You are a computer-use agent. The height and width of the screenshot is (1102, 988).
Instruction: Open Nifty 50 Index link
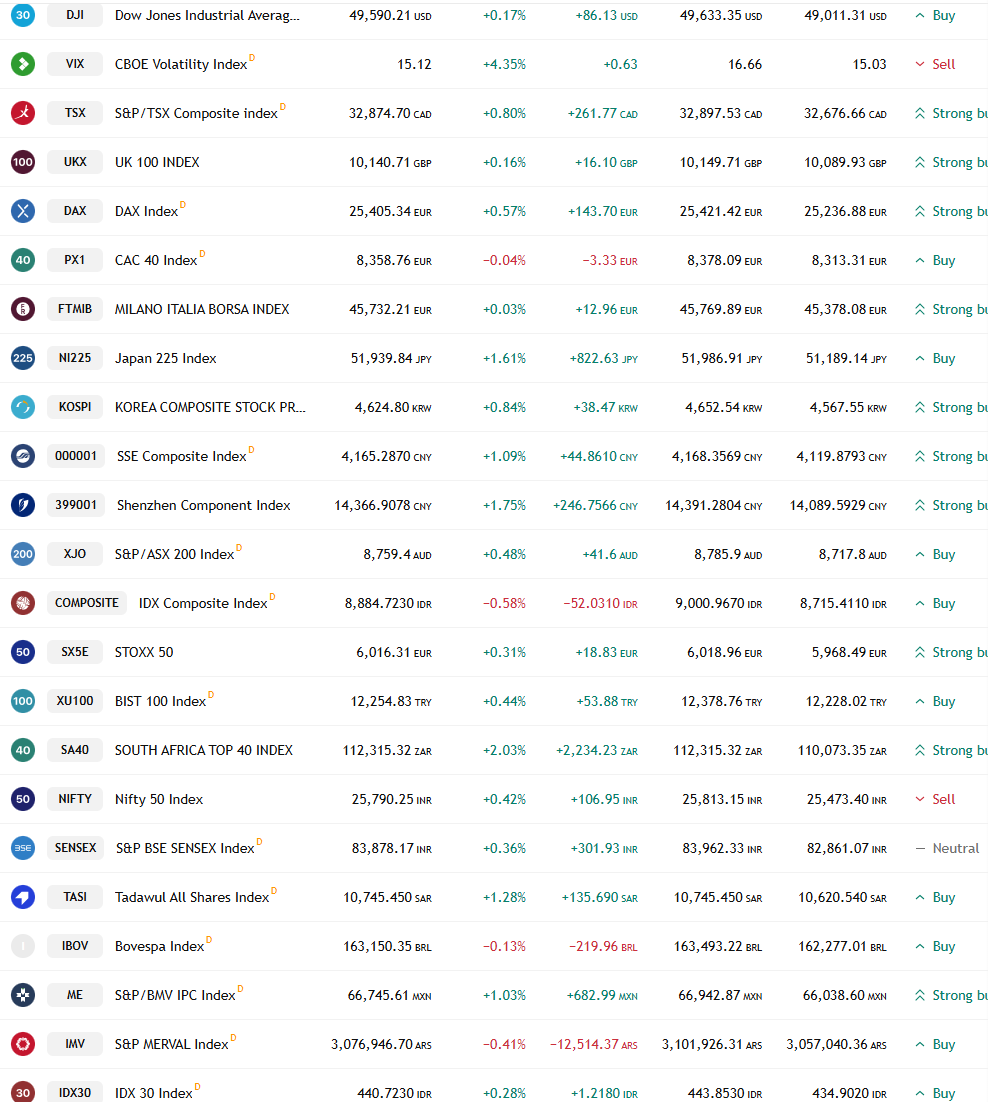159,799
